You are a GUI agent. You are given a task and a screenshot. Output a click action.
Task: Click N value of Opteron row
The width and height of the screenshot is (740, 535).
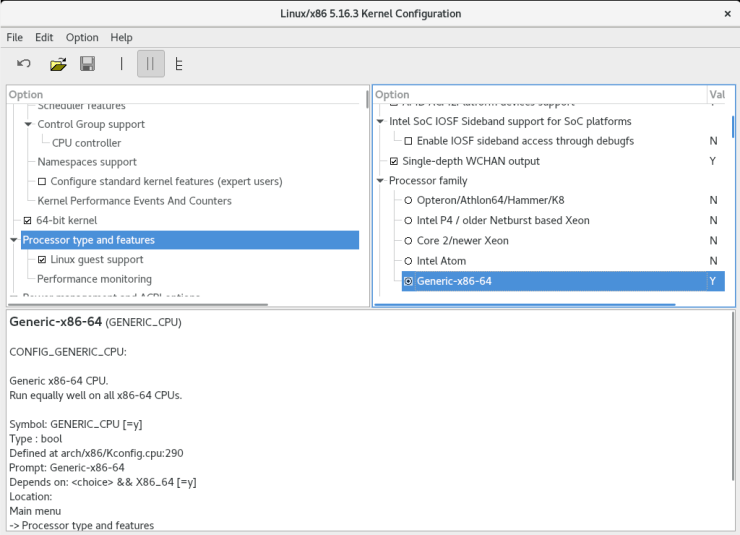[x=713, y=201]
